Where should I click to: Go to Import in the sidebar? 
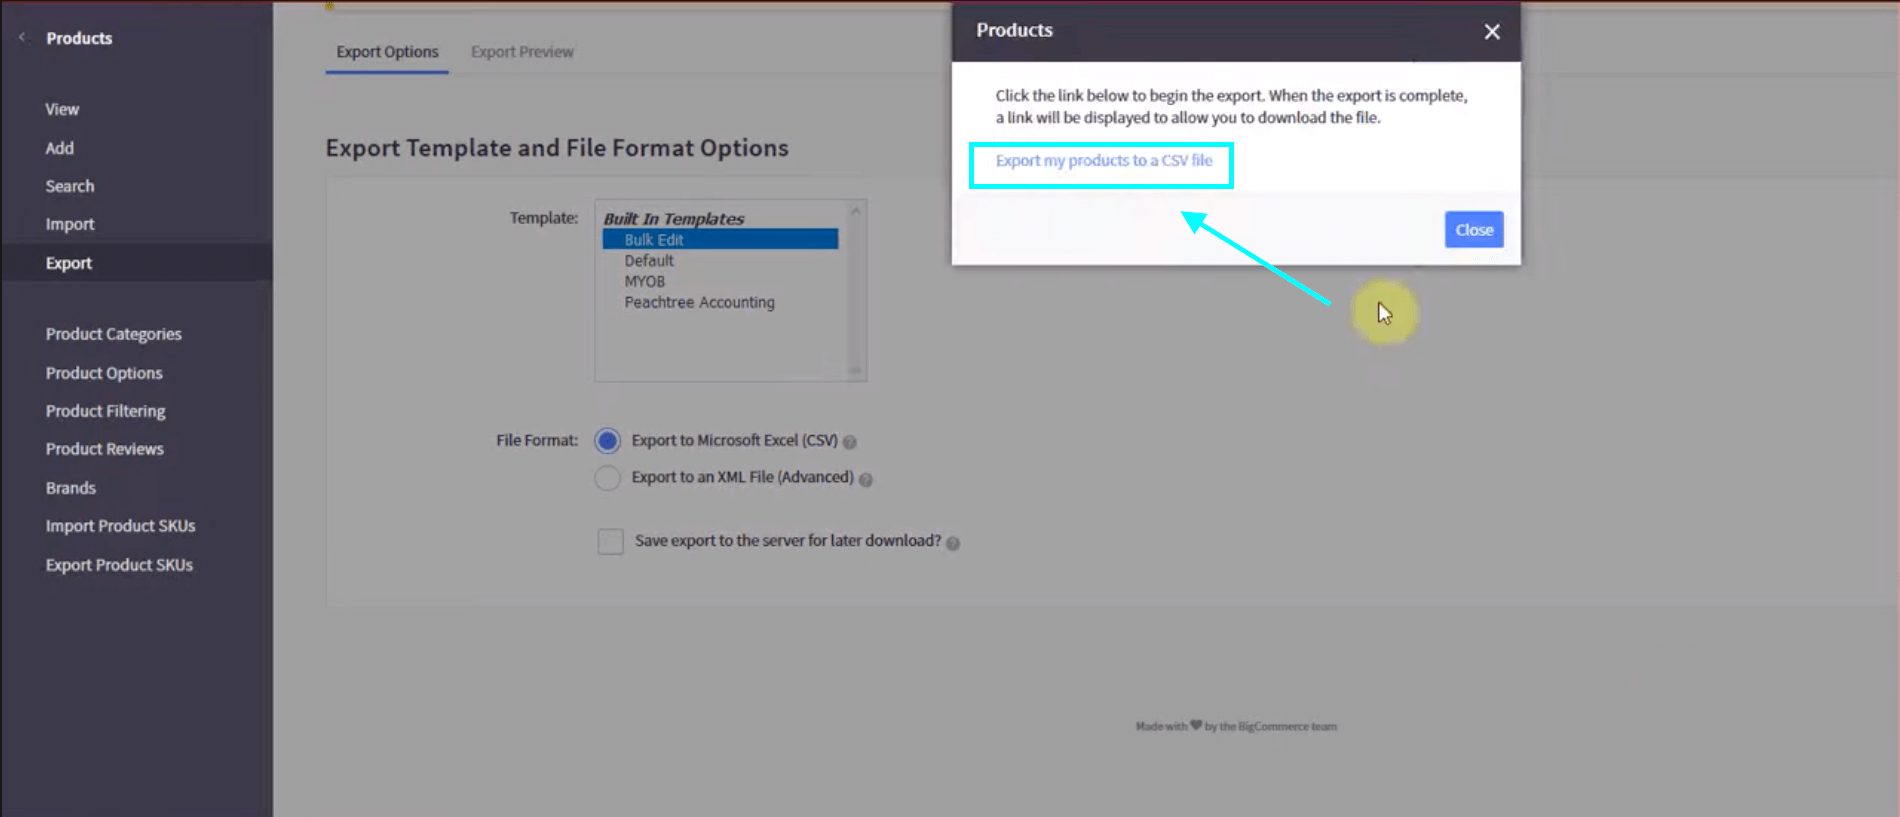[x=70, y=224]
